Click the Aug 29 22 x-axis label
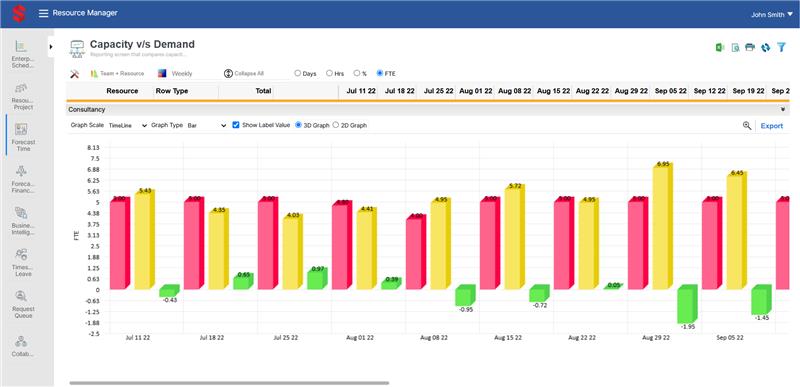Screen dimensions: 800x387 point(656,338)
